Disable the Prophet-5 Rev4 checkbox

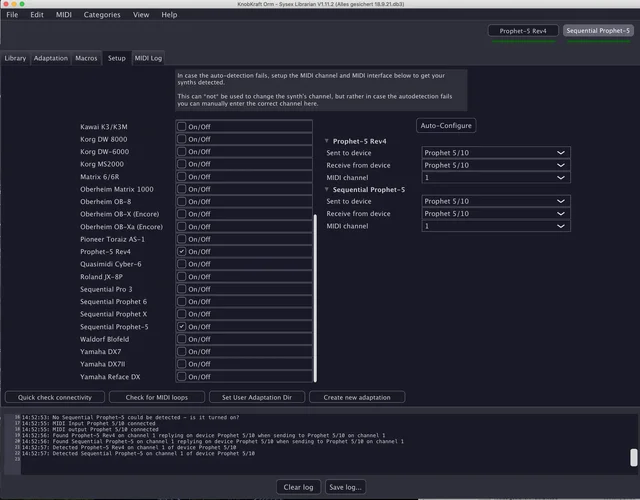(181, 252)
